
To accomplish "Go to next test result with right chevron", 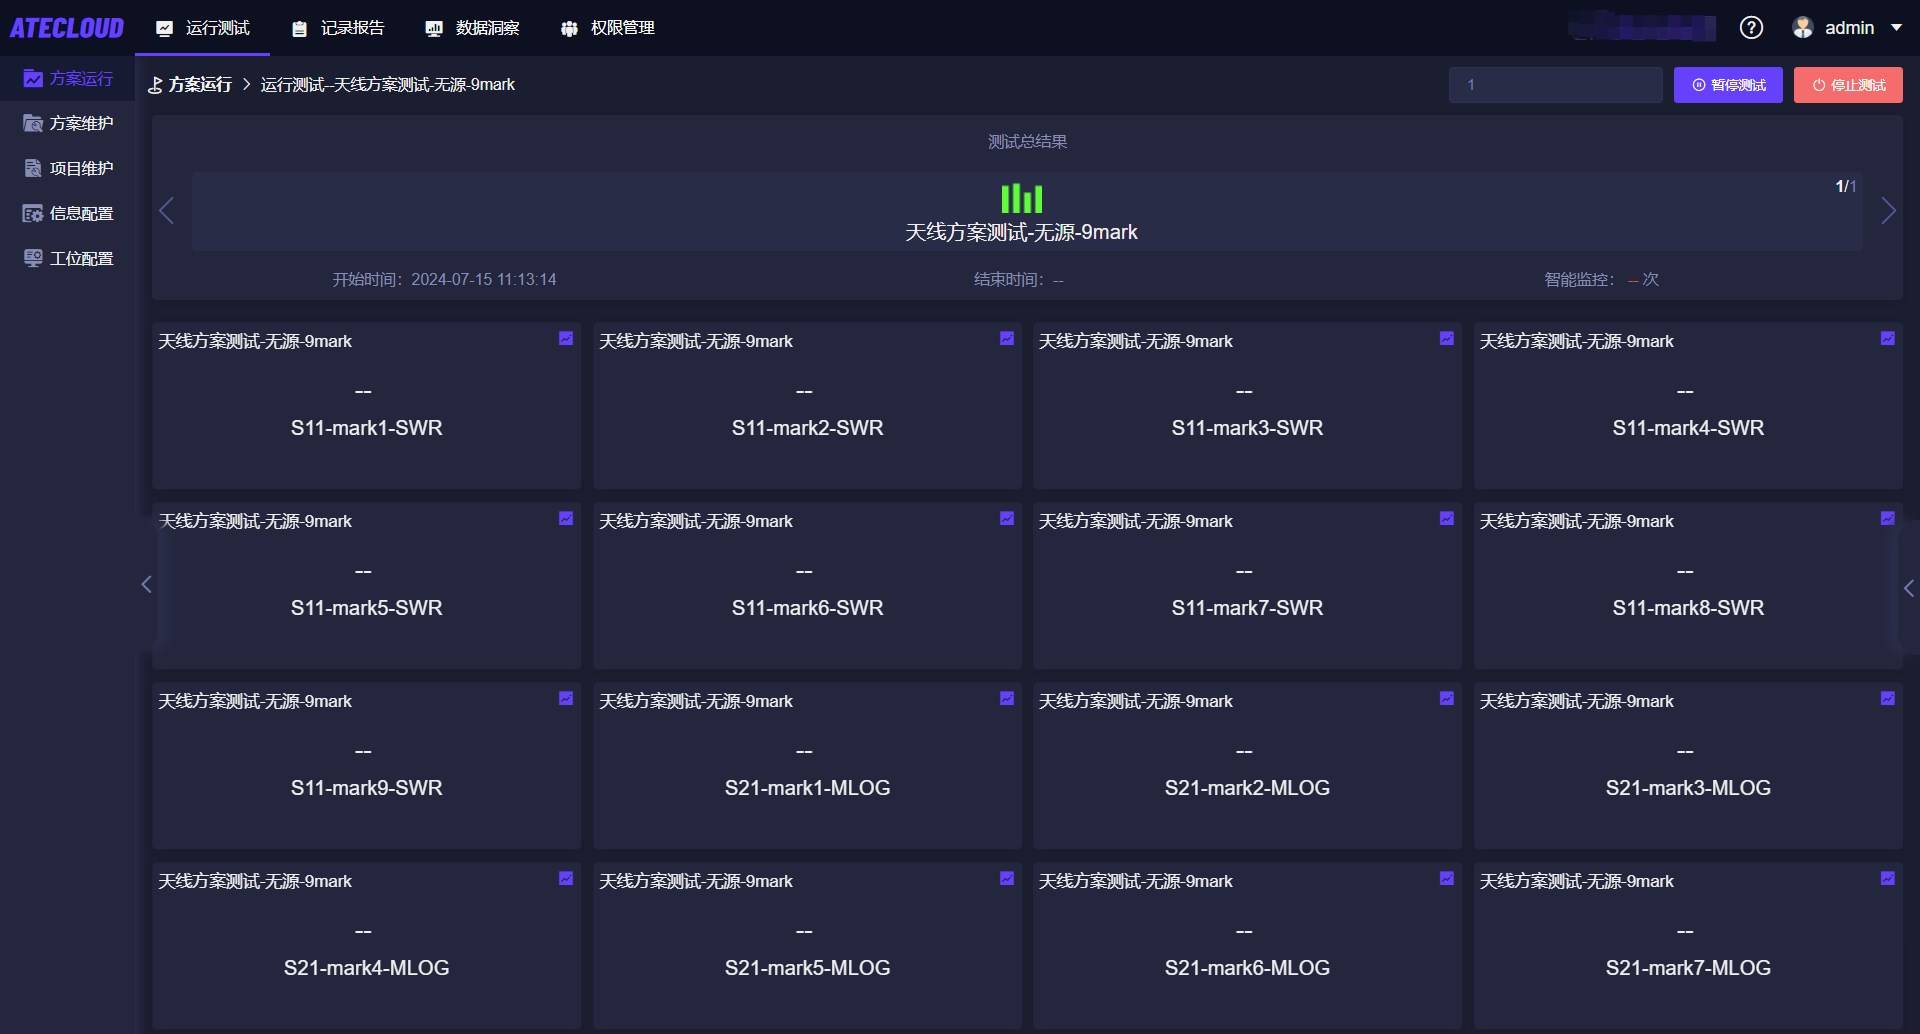I will pyautogui.click(x=1888, y=211).
